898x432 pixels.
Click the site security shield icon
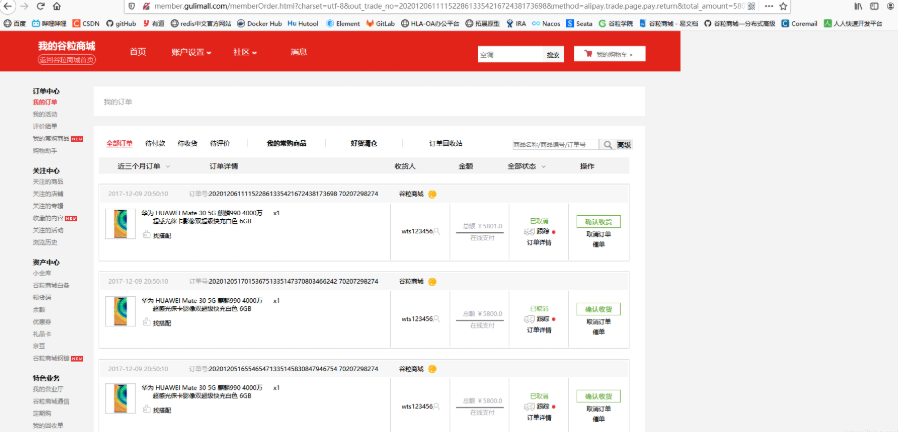coord(131,6)
